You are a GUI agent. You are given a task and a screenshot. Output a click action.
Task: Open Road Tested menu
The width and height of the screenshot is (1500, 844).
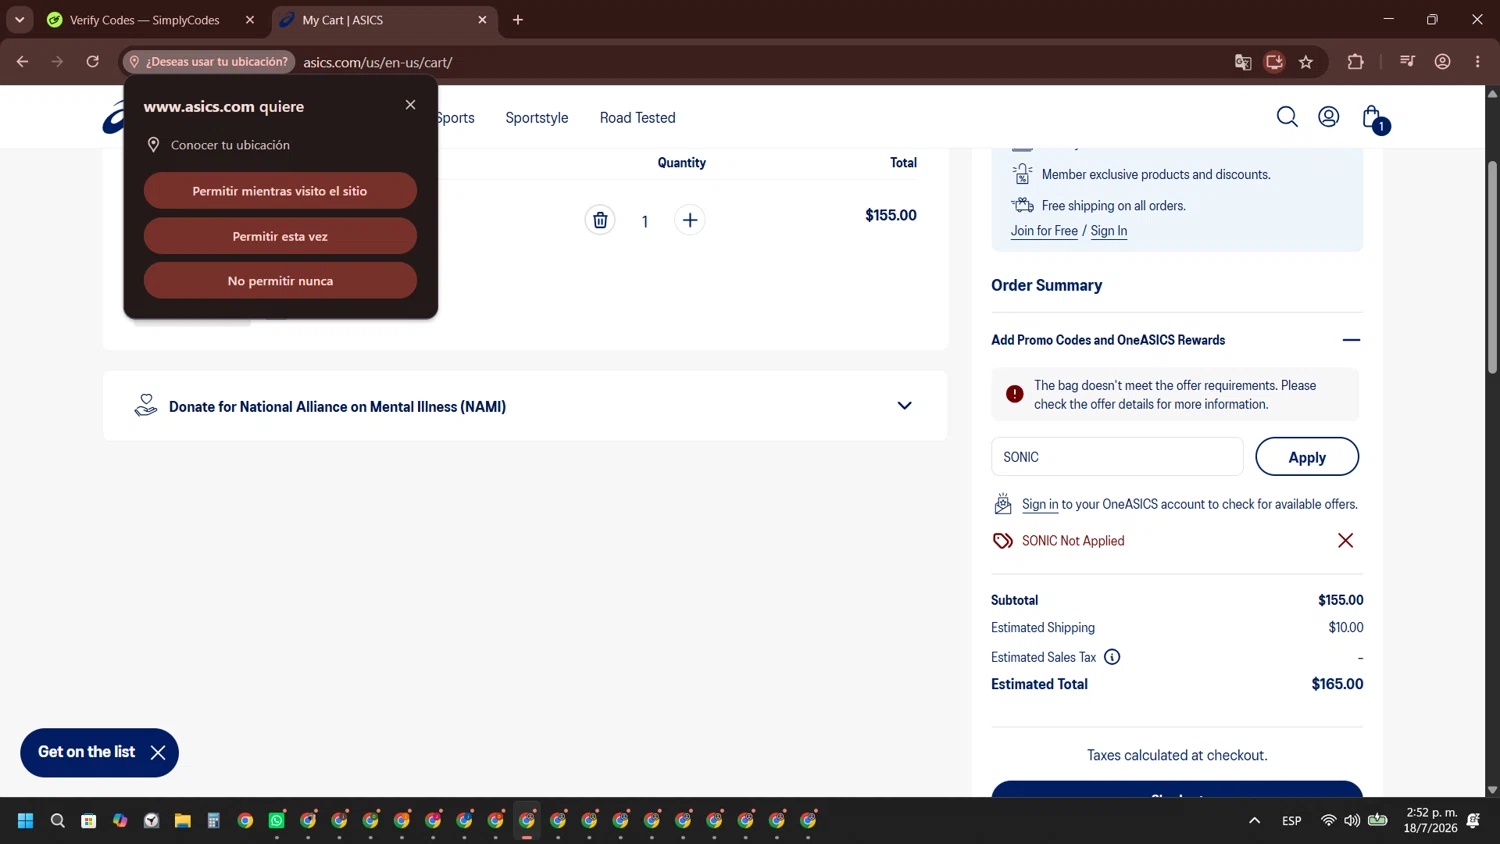tap(638, 118)
